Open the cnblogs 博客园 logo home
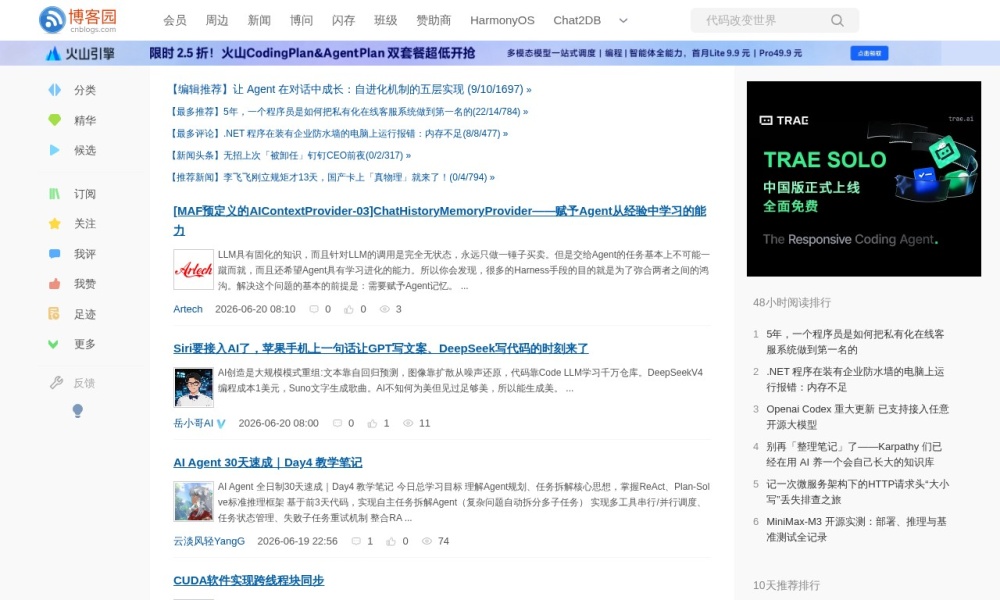Viewport: 1000px width, 600px height. (78, 20)
